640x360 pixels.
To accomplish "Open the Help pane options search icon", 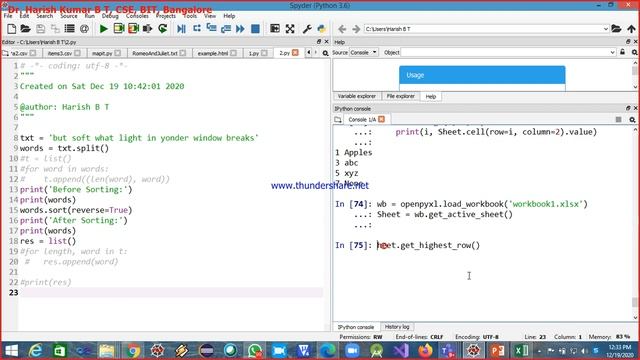I will pyautogui.click(x=634, y=52).
